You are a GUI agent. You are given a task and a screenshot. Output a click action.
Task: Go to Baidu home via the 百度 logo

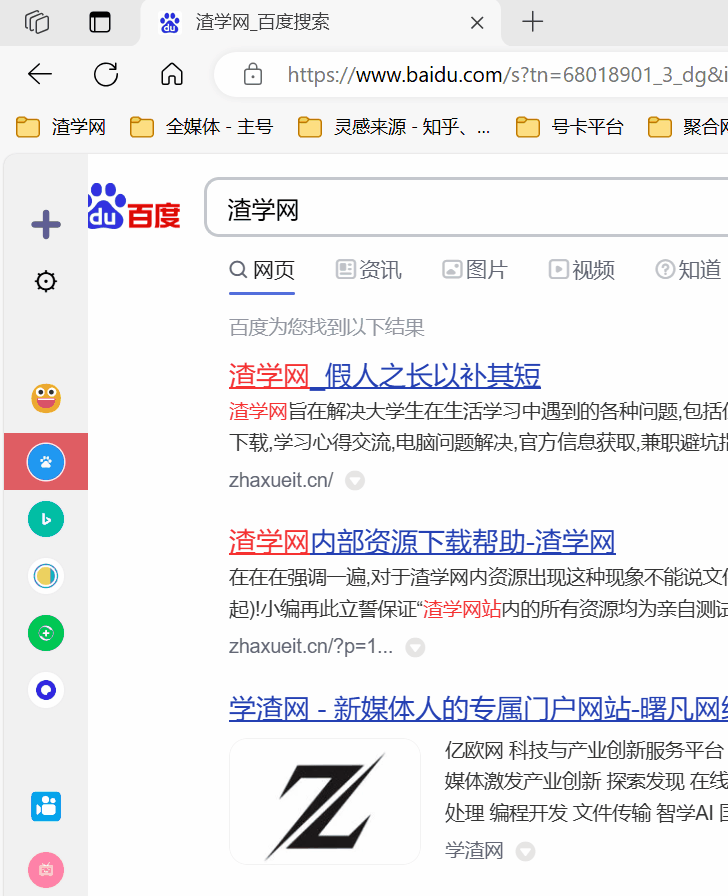[134, 207]
